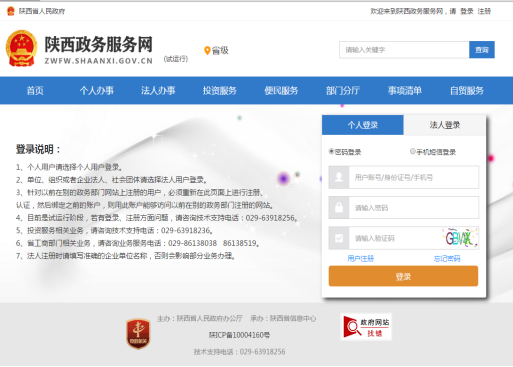Screen dimensions: 513x367
Task: Refresh the GBWX captcha image
Action: click(x=460, y=238)
